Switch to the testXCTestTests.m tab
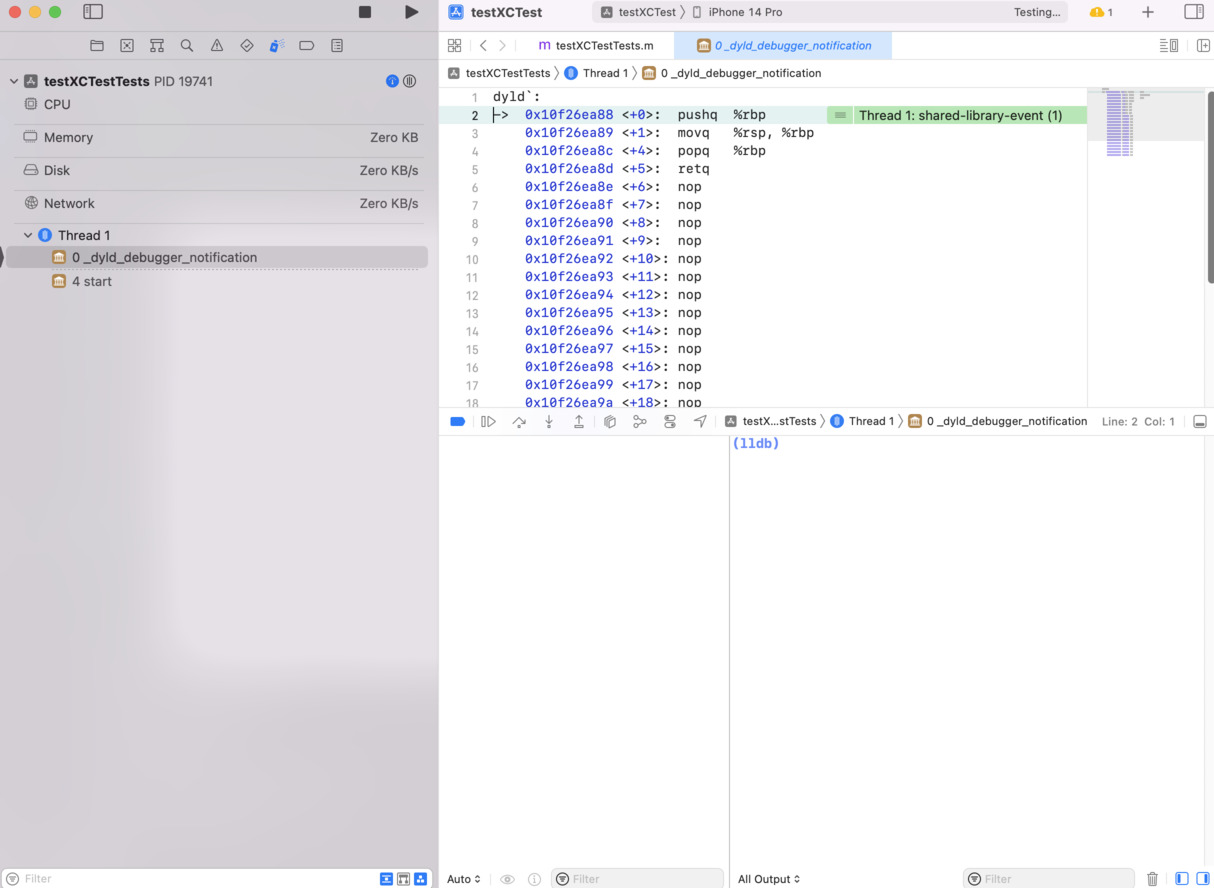1214x888 pixels. [596, 45]
